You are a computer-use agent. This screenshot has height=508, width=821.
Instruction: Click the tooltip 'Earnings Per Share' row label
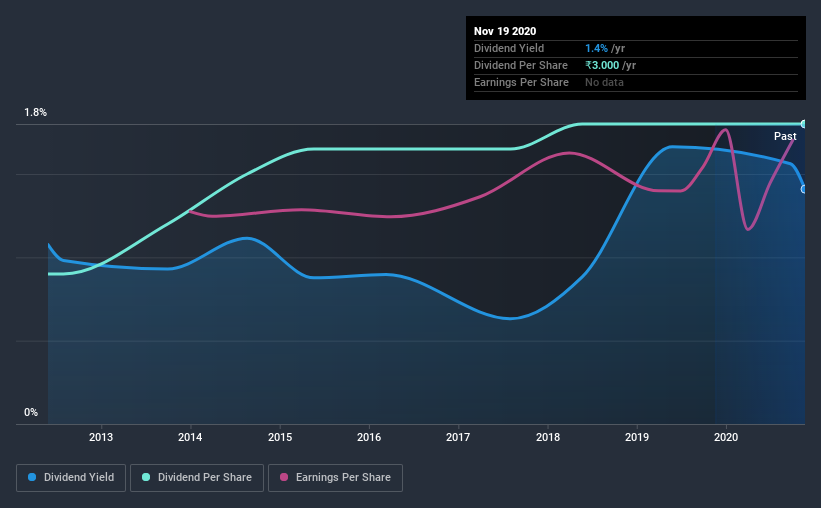[521, 82]
